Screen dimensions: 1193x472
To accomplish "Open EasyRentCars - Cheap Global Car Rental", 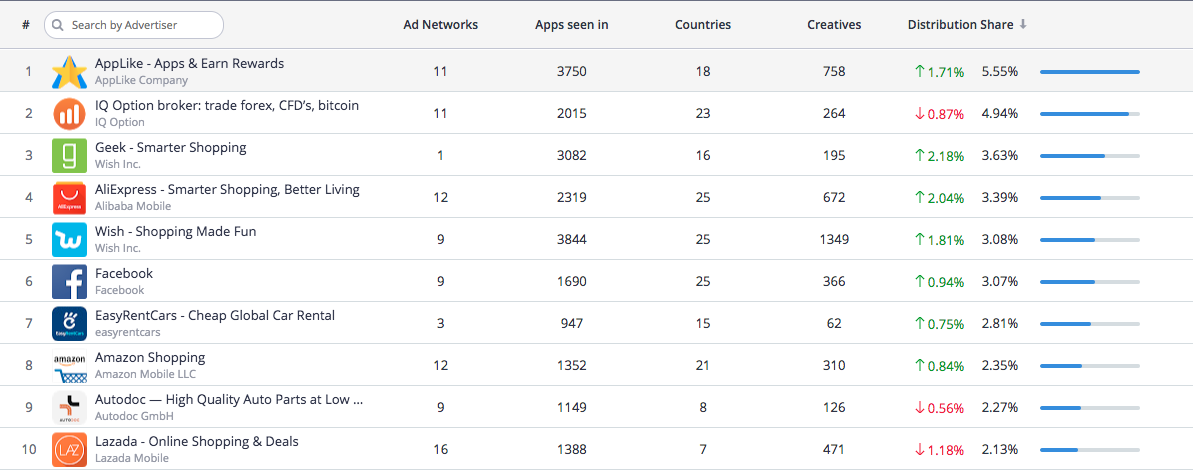I will [215, 315].
